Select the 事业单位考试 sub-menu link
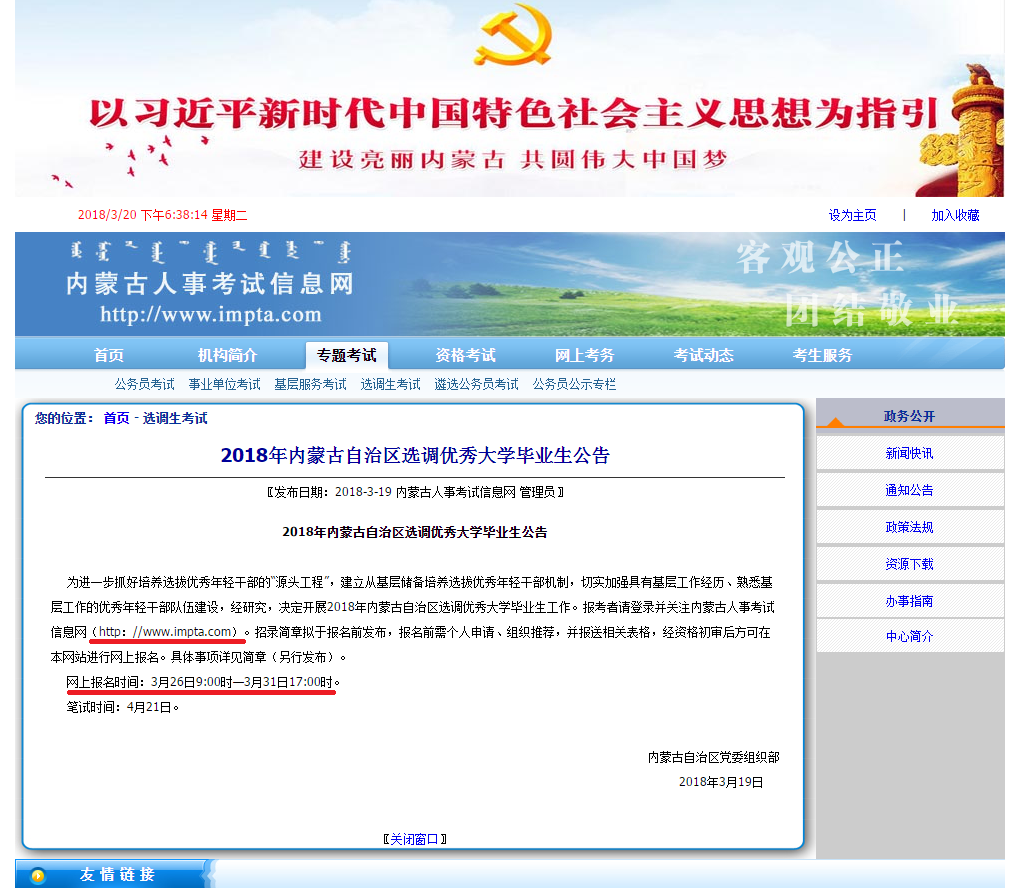The image size is (1032, 888). point(224,384)
